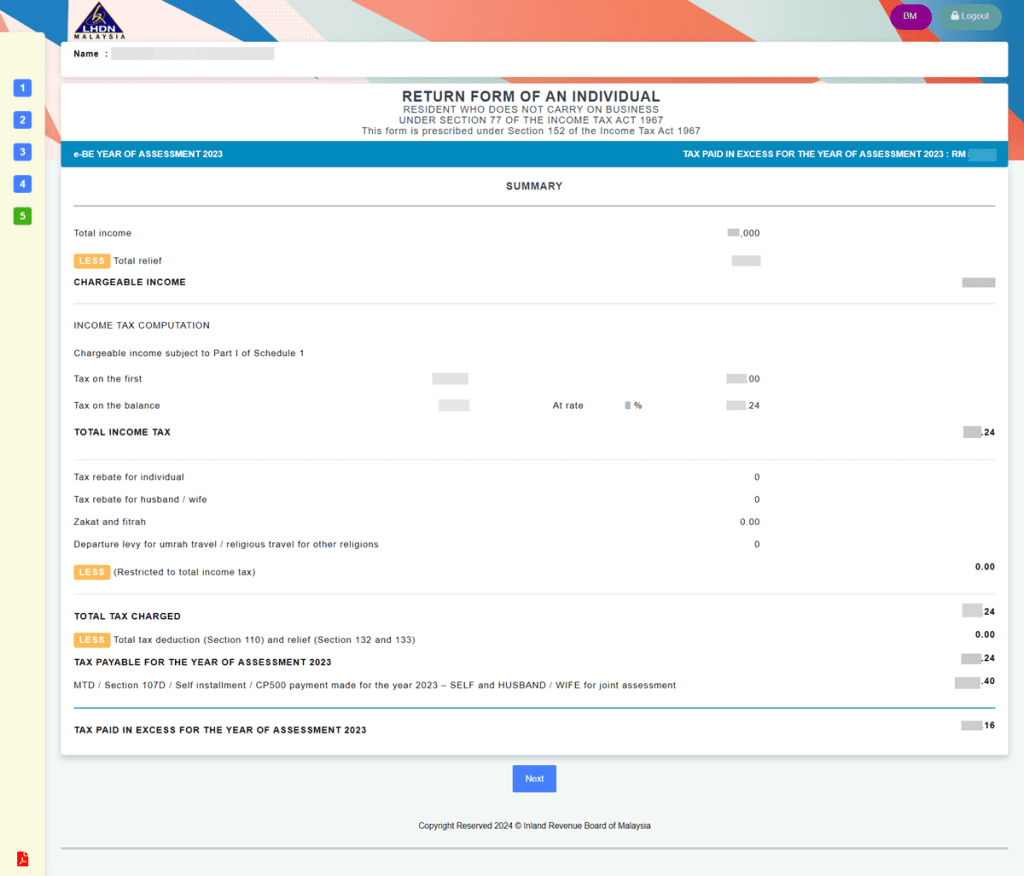Click the redacted Name field

[x=192, y=54]
